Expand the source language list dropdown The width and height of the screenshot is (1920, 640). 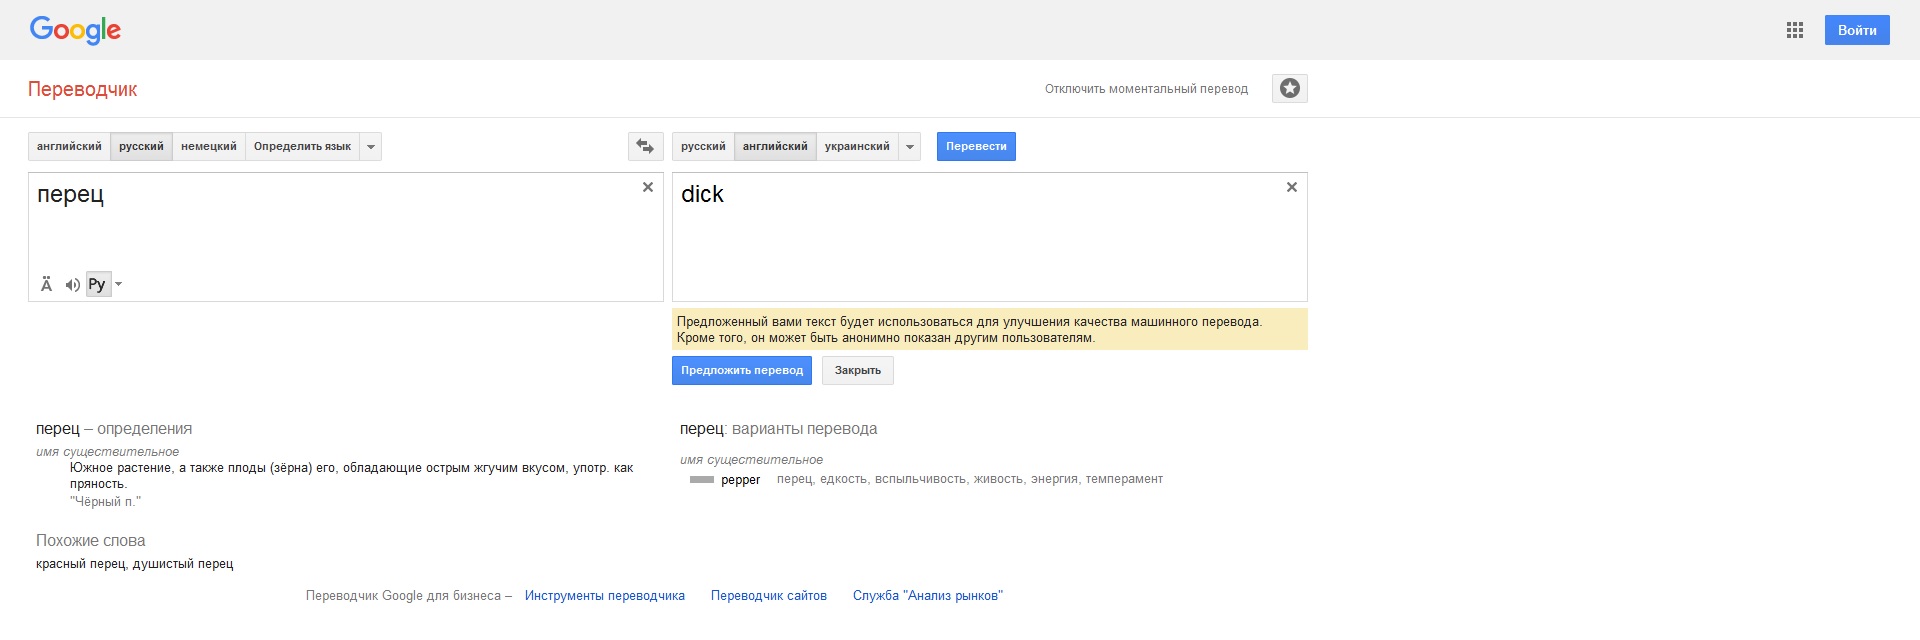[371, 147]
